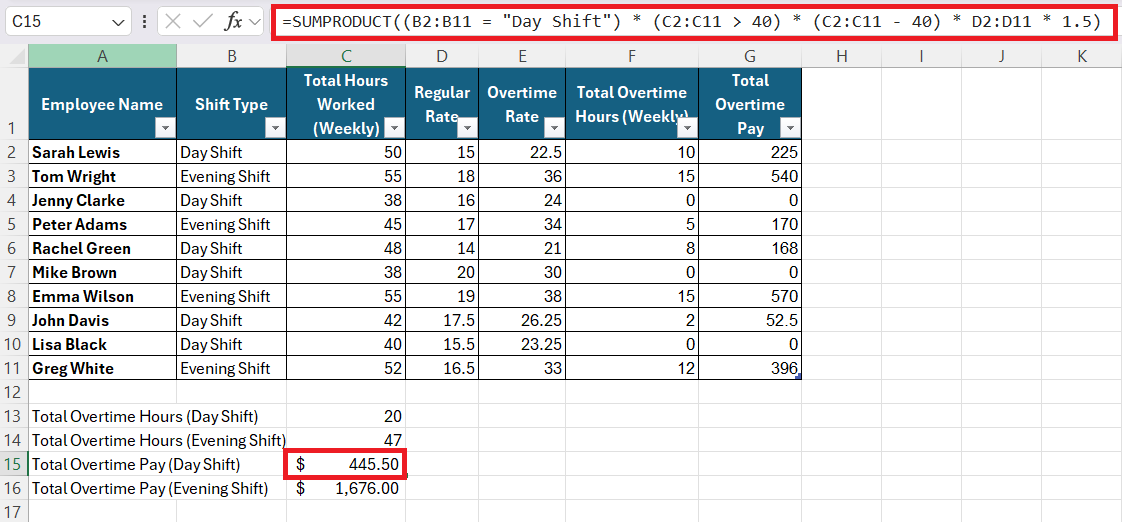Click 16.5 regular rate for Greg White

click(442, 368)
